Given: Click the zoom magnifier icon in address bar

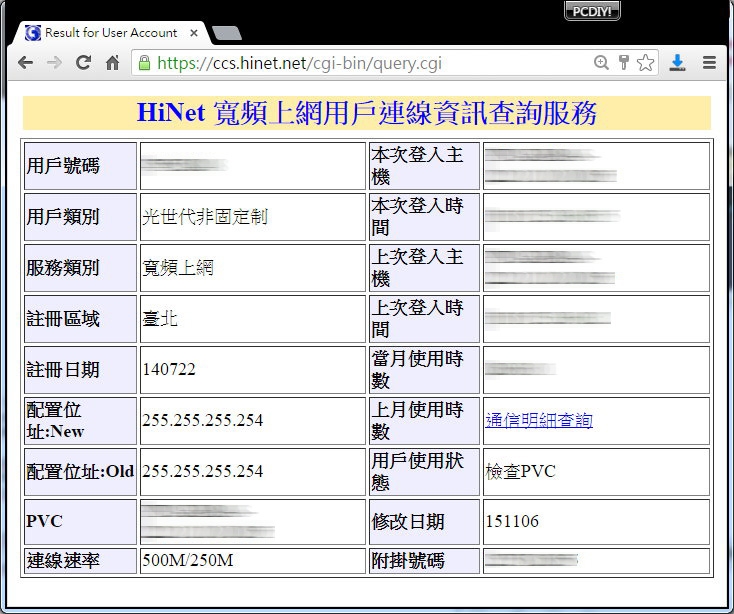Looking at the screenshot, I should [x=601, y=62].
